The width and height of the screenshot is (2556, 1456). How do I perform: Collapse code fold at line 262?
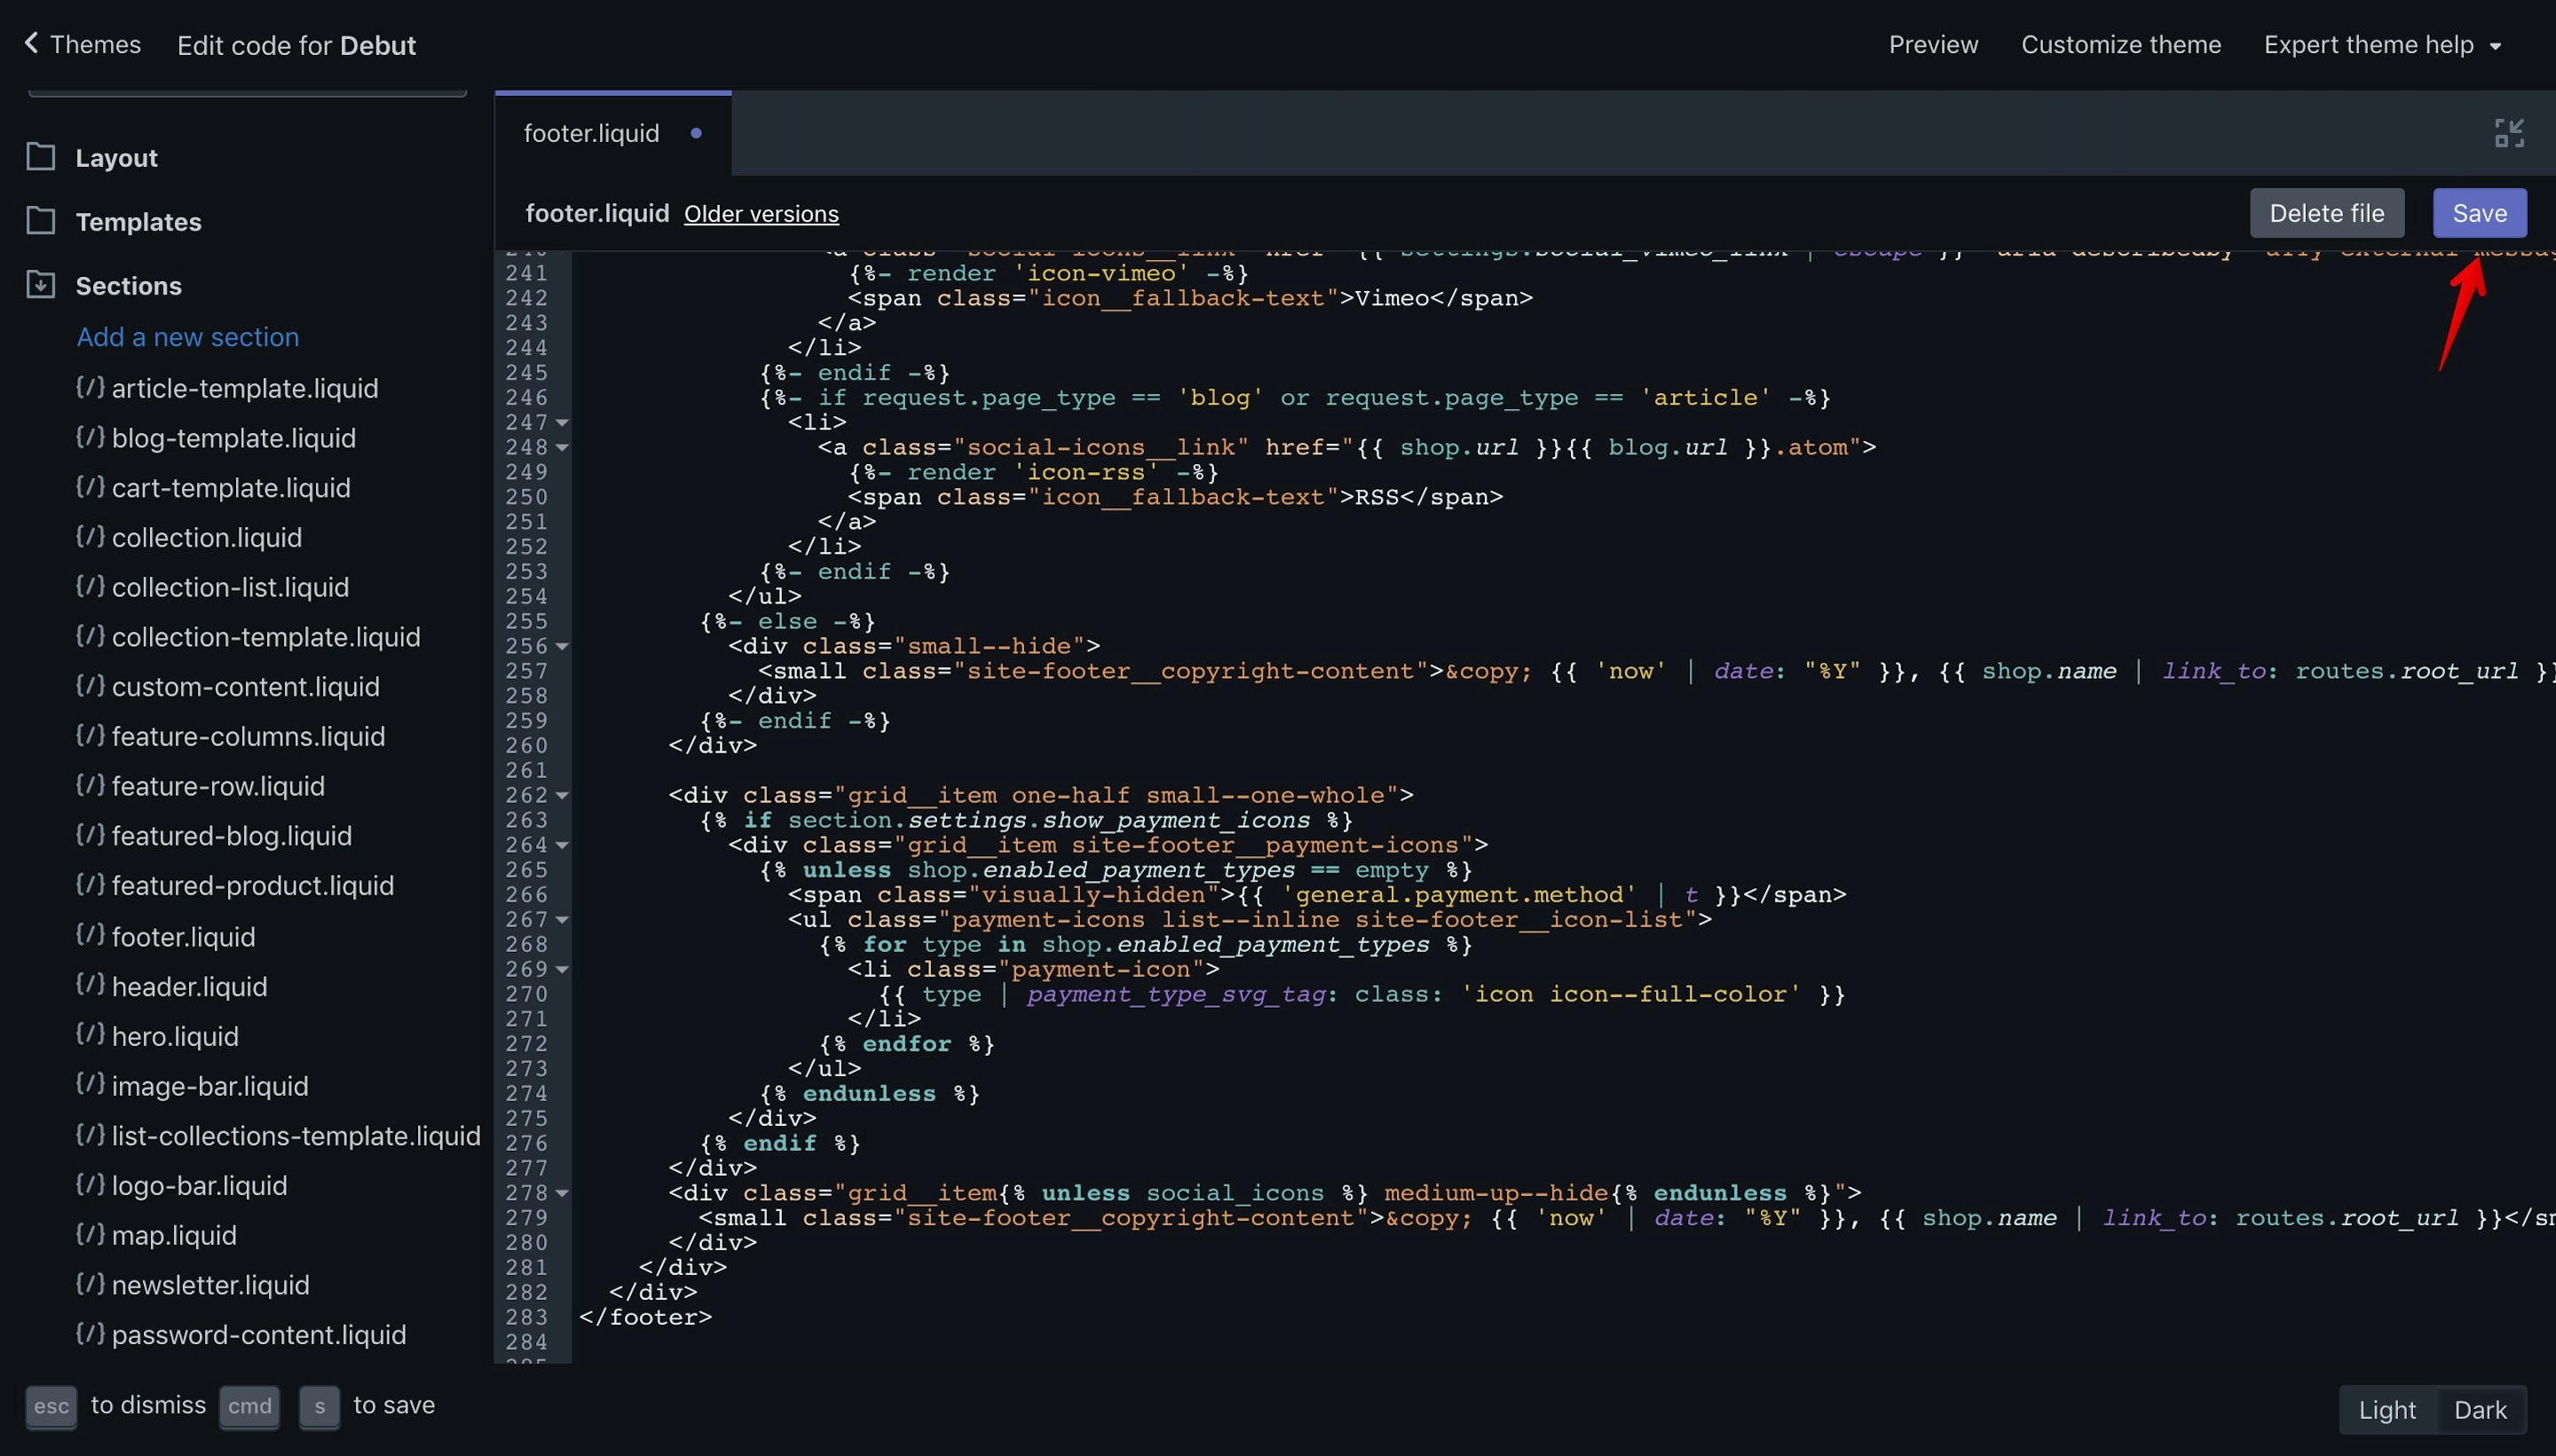(562, 796)
